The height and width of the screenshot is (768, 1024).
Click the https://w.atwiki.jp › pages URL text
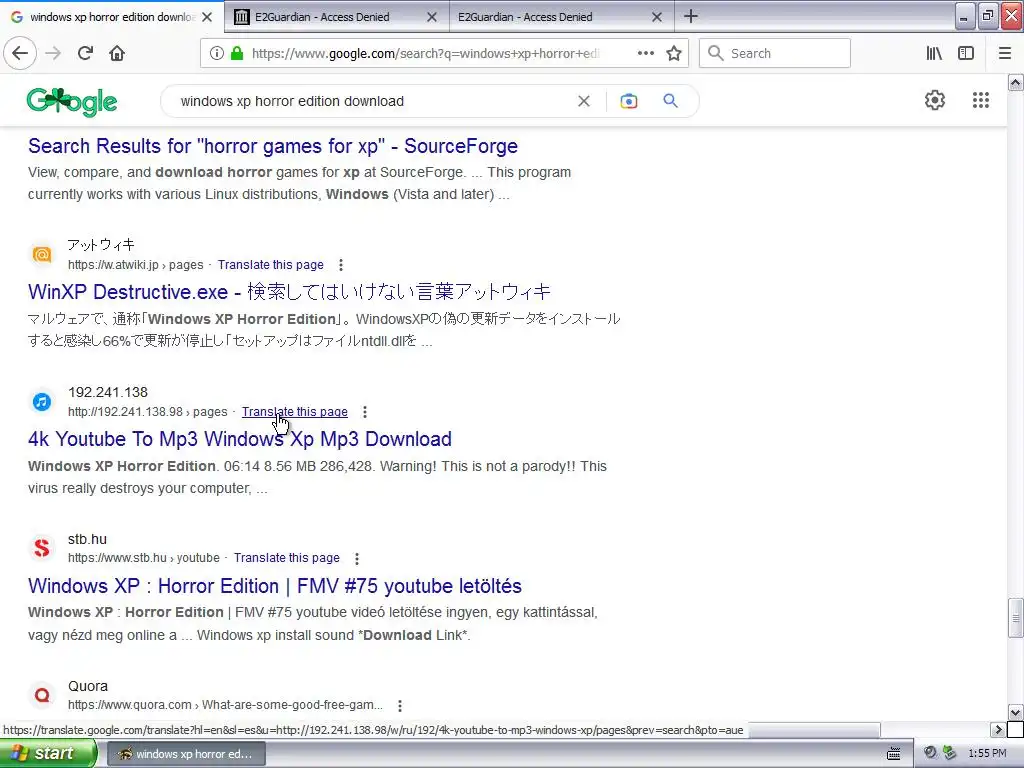[x=136, y=264]
